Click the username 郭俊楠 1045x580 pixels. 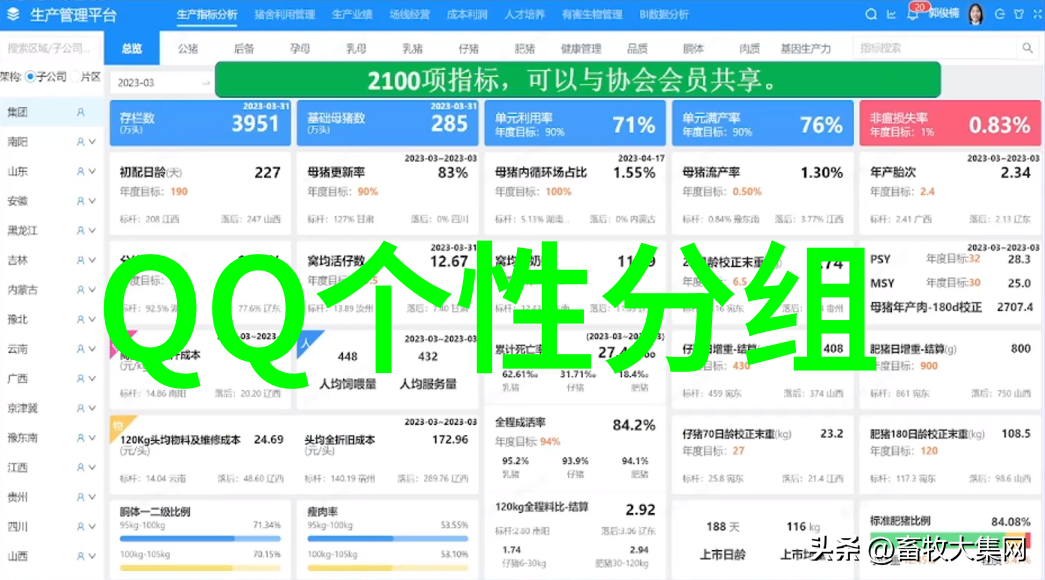[x=944, y=14]
